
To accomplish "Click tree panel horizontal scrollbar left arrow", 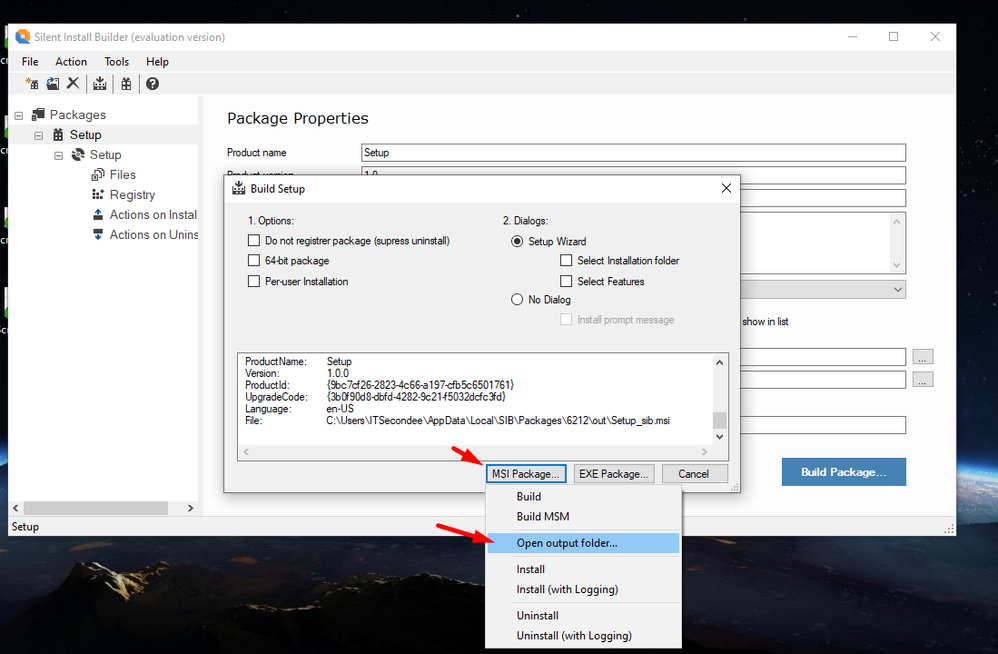I will 16,508.
